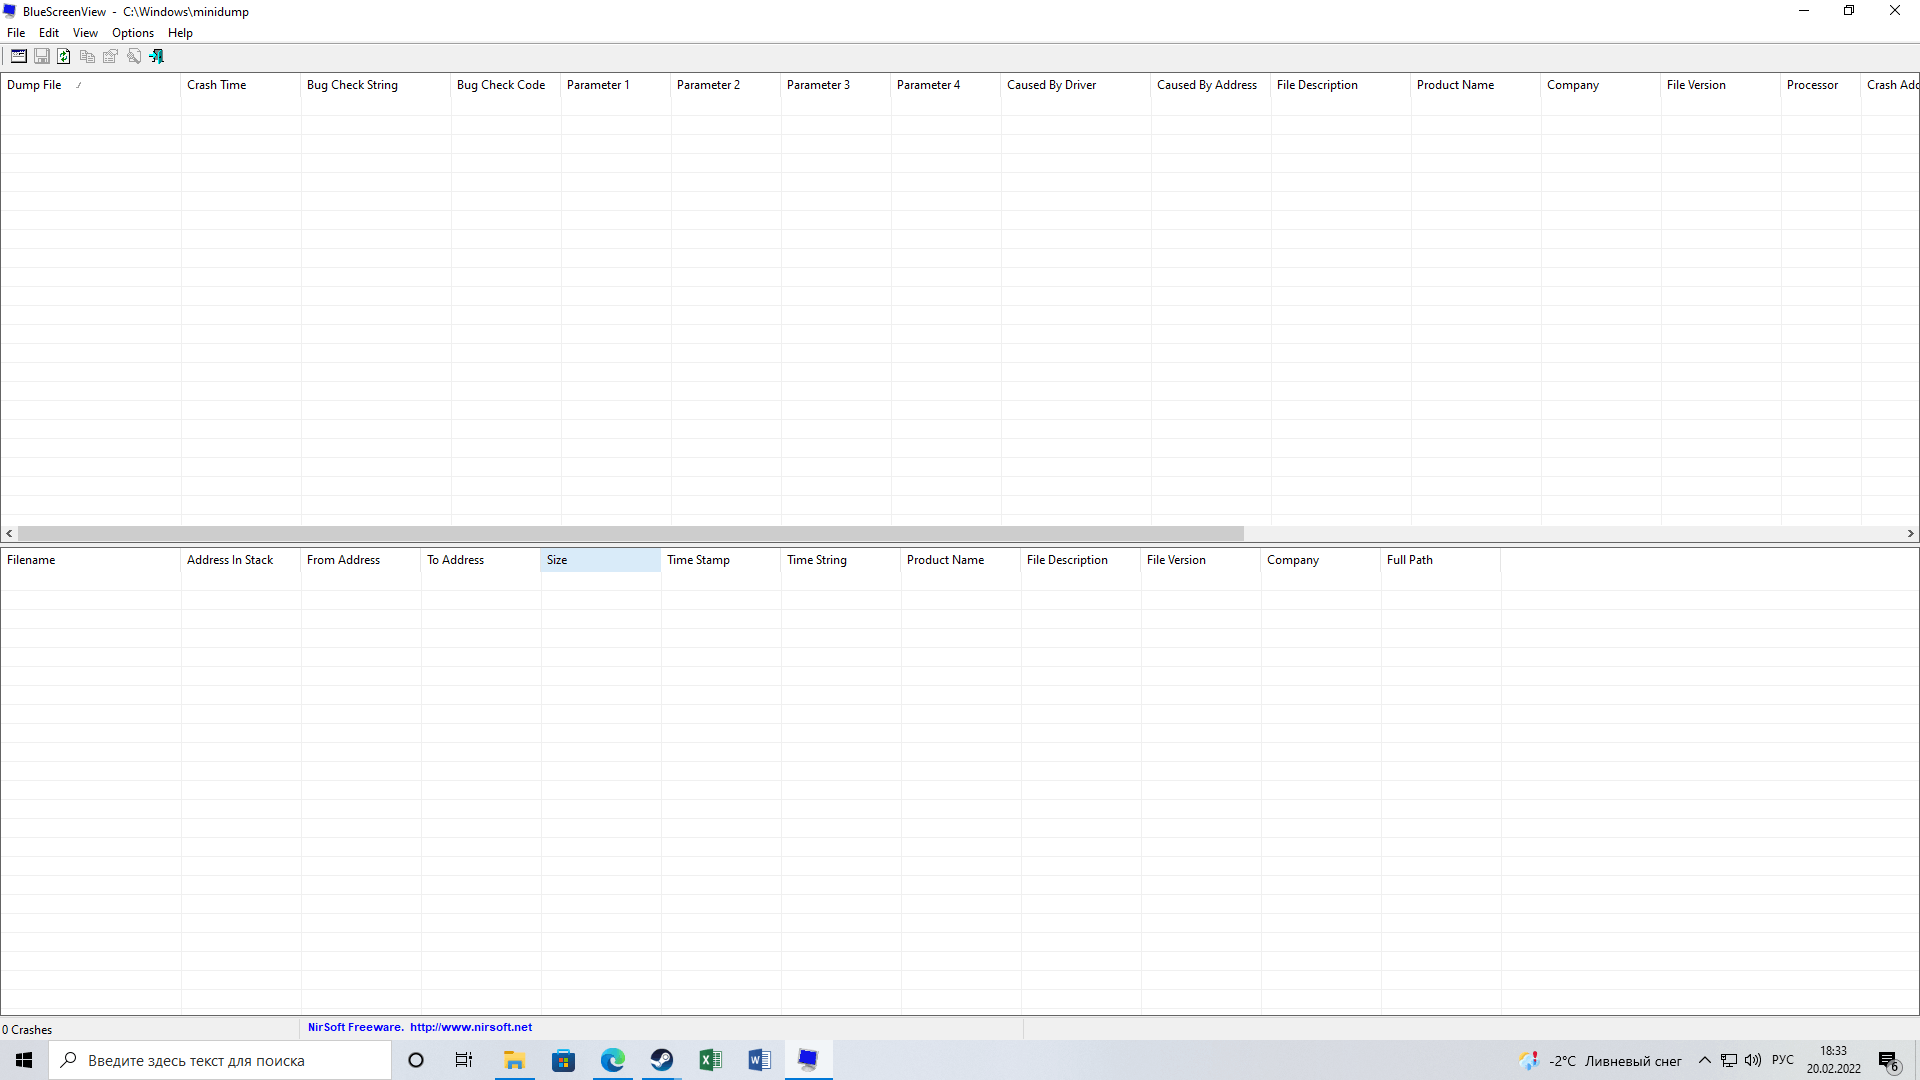Screen dimensions: 1920x1080
Task: Open the Options menu
Action: click(133, 33)
